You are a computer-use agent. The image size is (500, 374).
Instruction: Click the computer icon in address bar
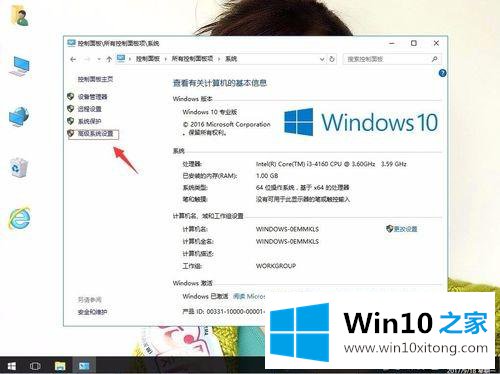[121, 59]
